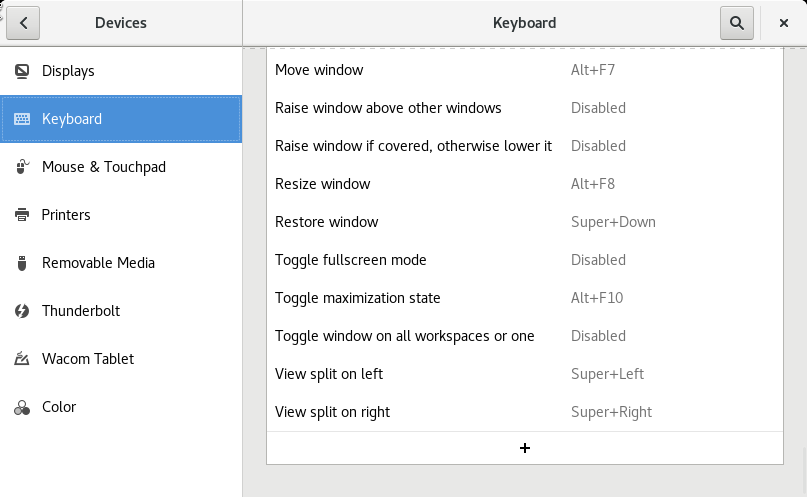Screen dimensions: 807x497
Task: Add a custom shortcut with plus button
Action: pos(524,448)
